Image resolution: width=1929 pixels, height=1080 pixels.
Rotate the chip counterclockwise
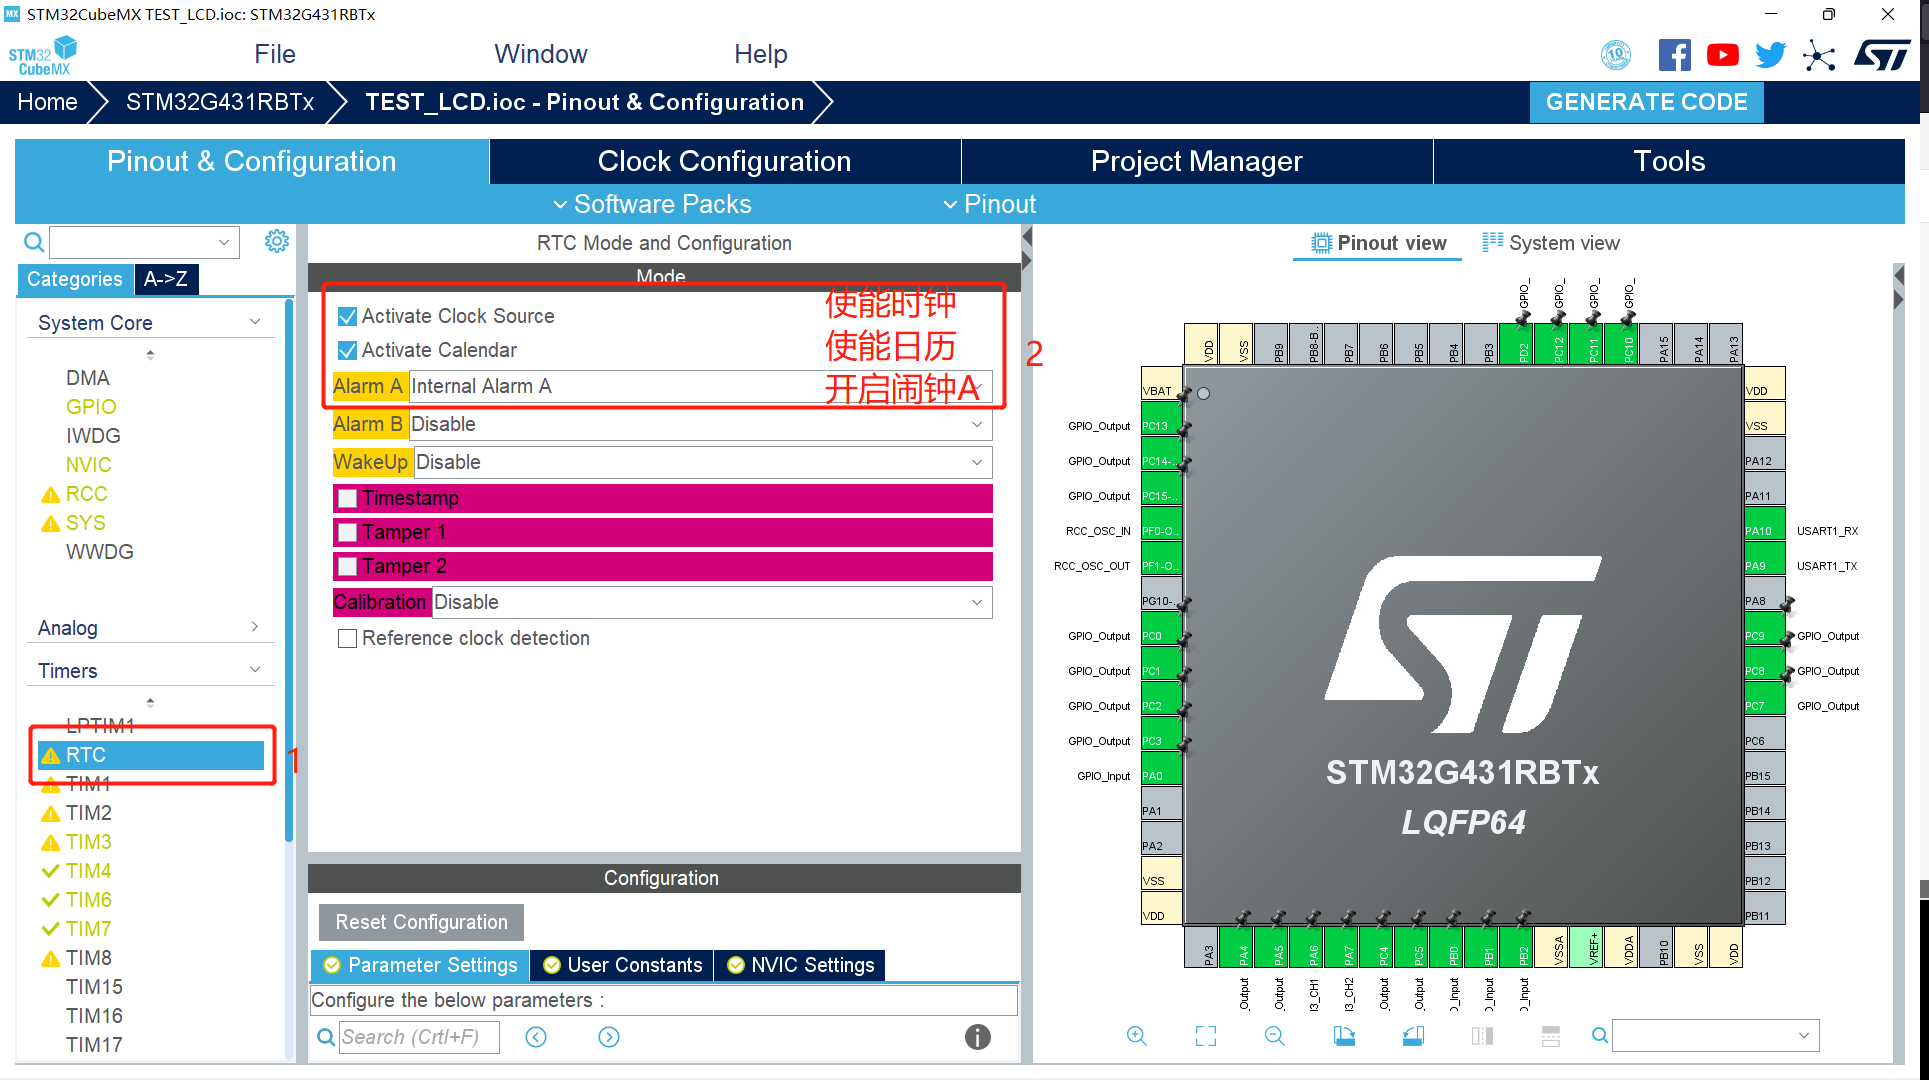click(x=1413, y=1036)
